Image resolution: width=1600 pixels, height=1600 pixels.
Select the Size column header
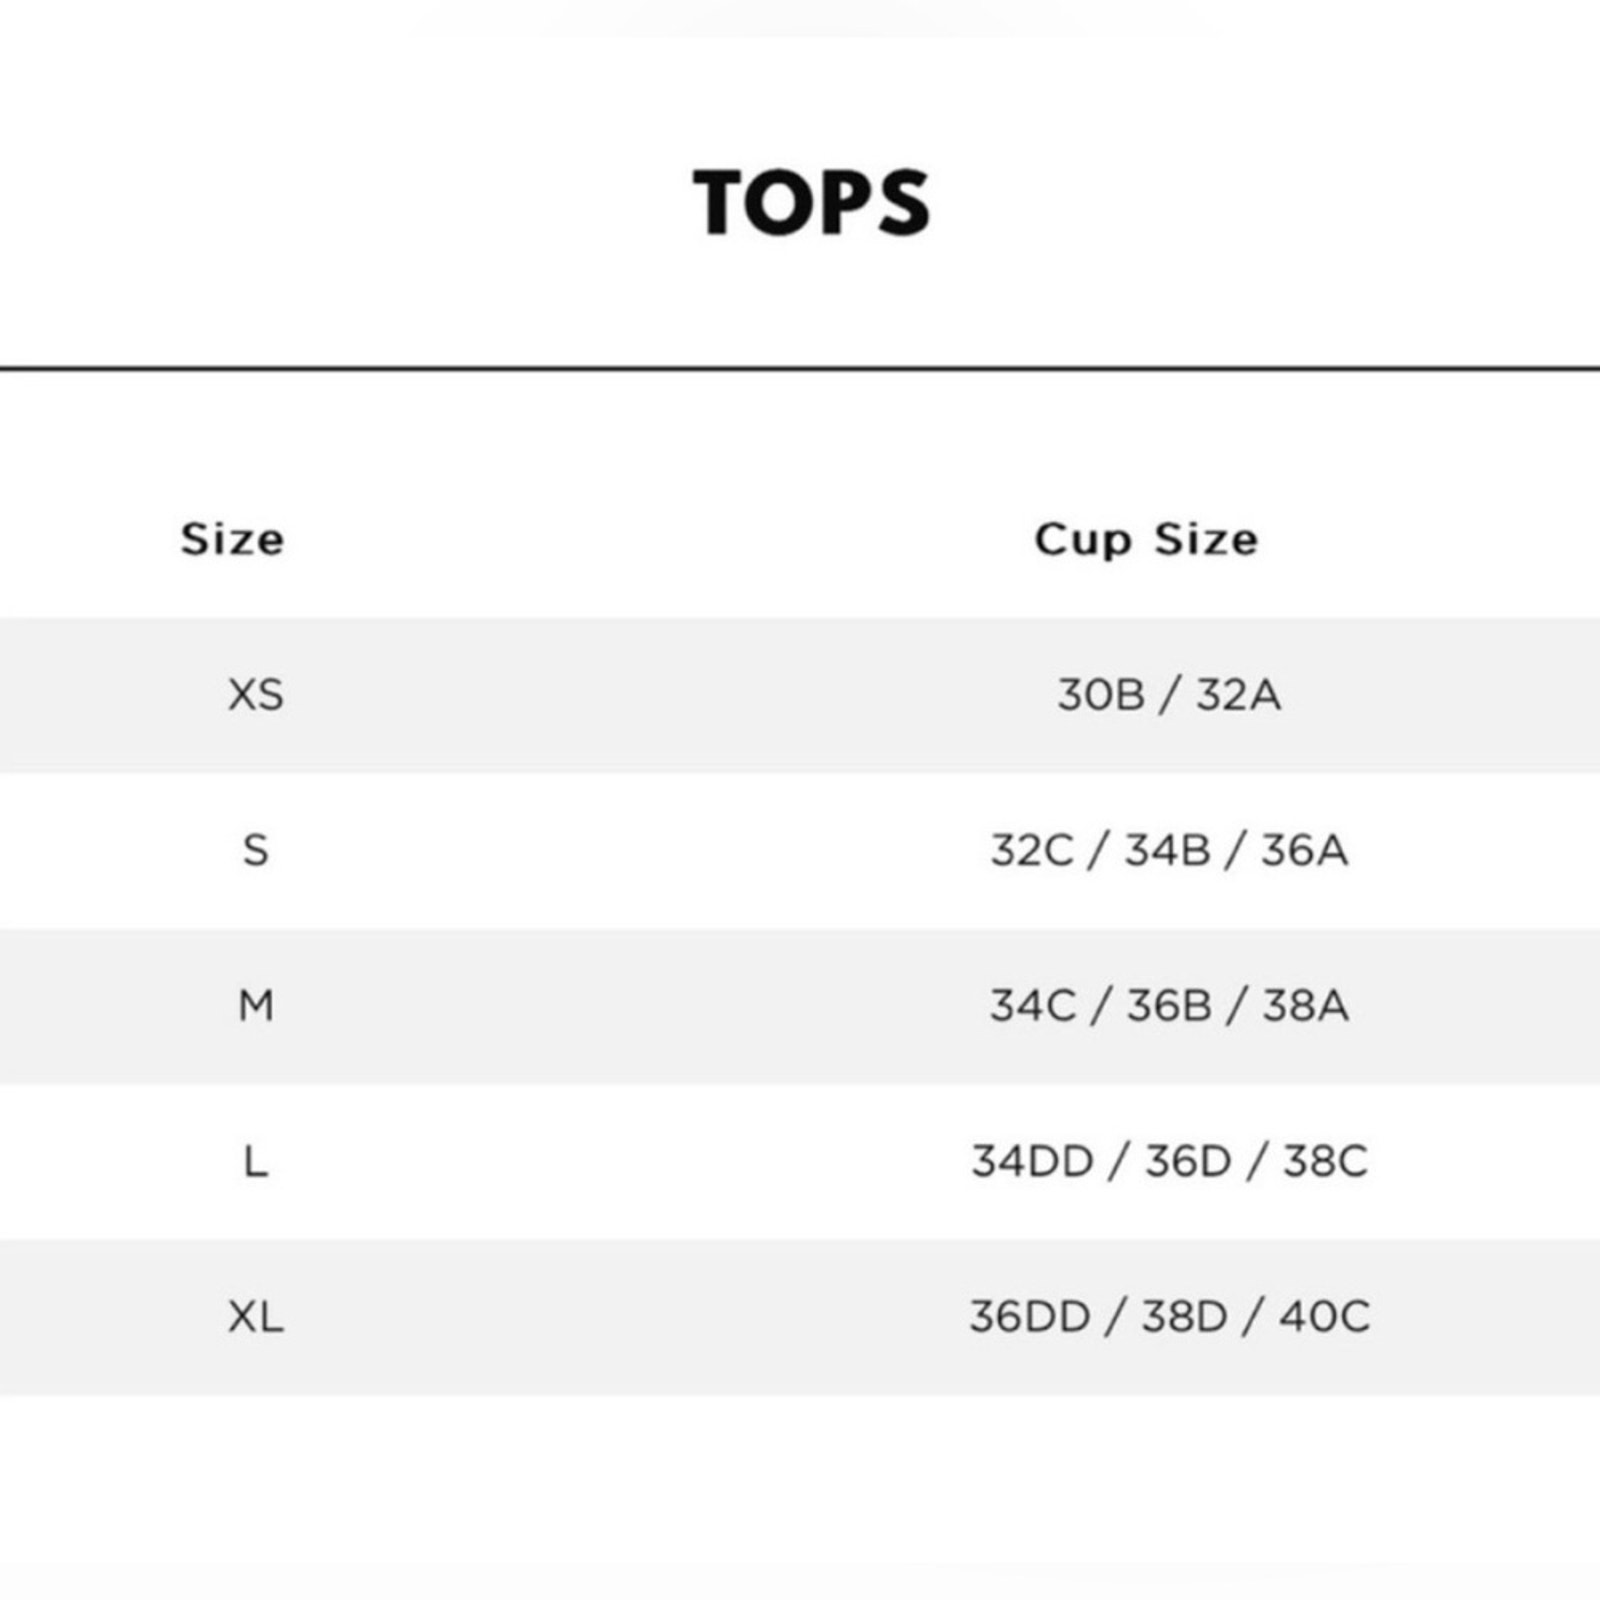(x=232, y=540)
